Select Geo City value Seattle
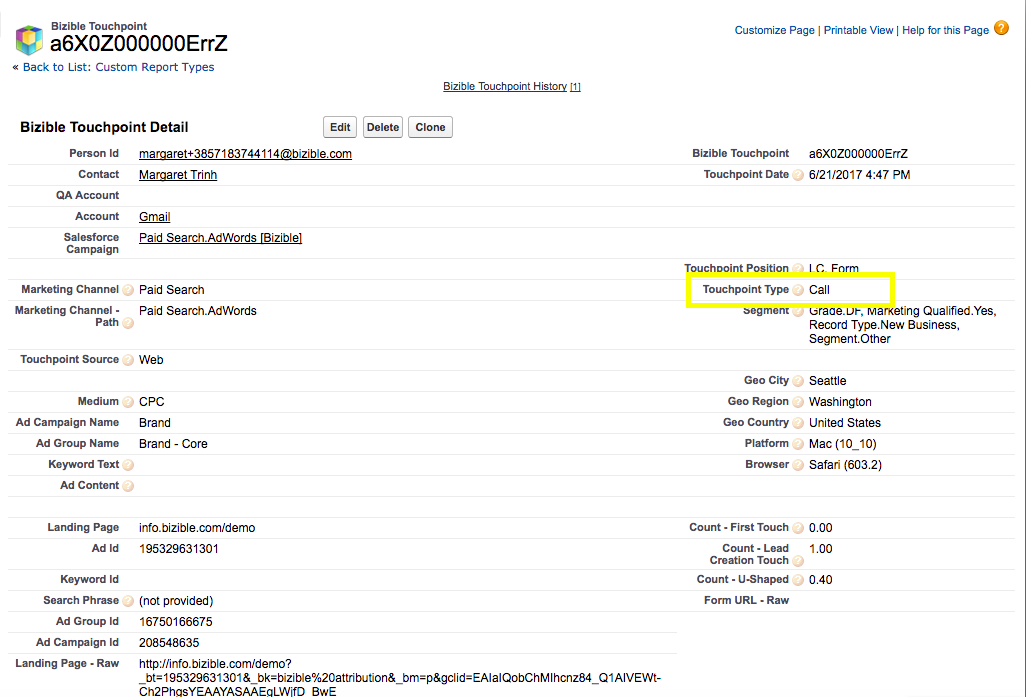The image size is (1026, 697). [x=827, y=381]
